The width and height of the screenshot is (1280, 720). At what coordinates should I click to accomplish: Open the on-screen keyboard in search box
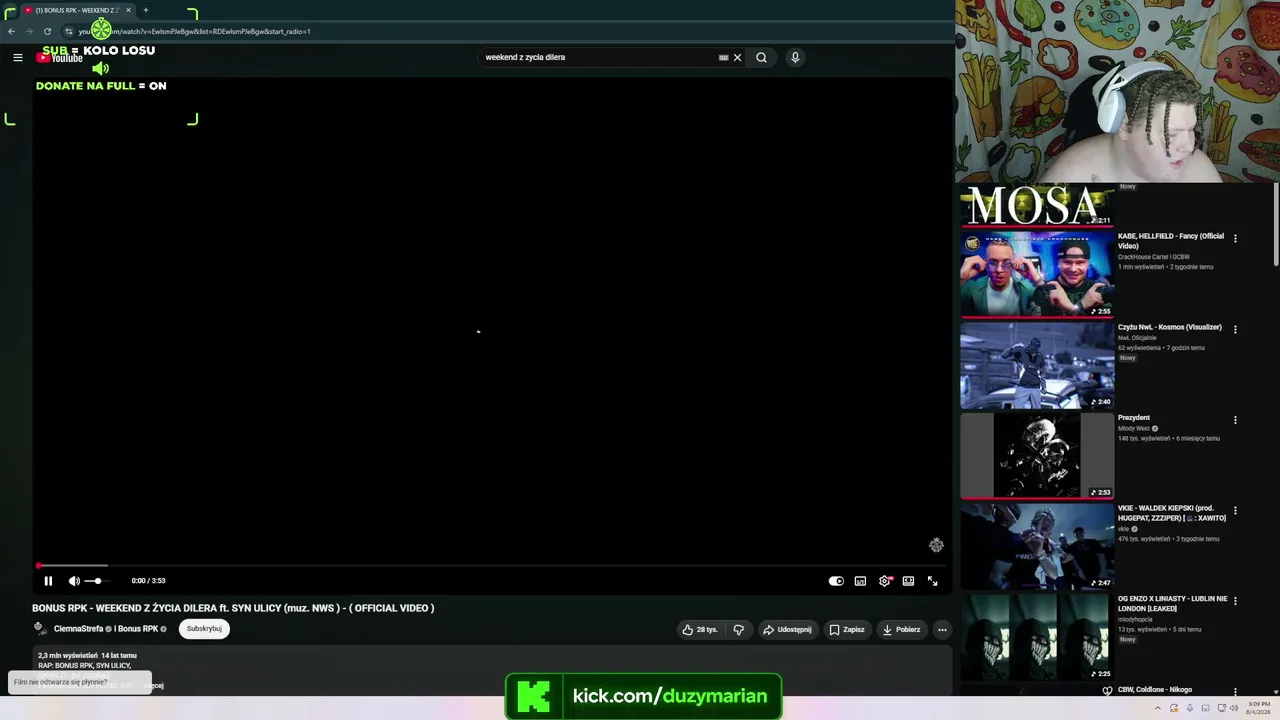point(723,58)
